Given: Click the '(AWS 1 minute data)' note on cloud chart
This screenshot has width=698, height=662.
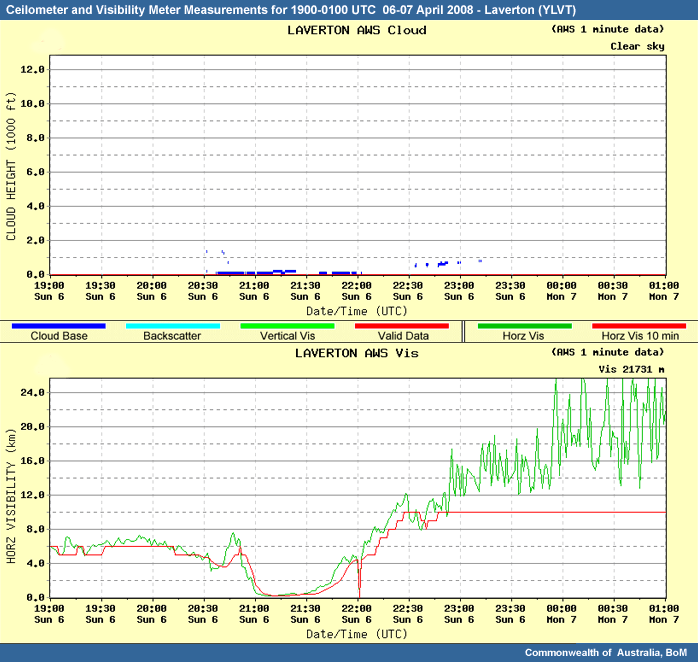Looking at the screenshot, I should 608,29.
